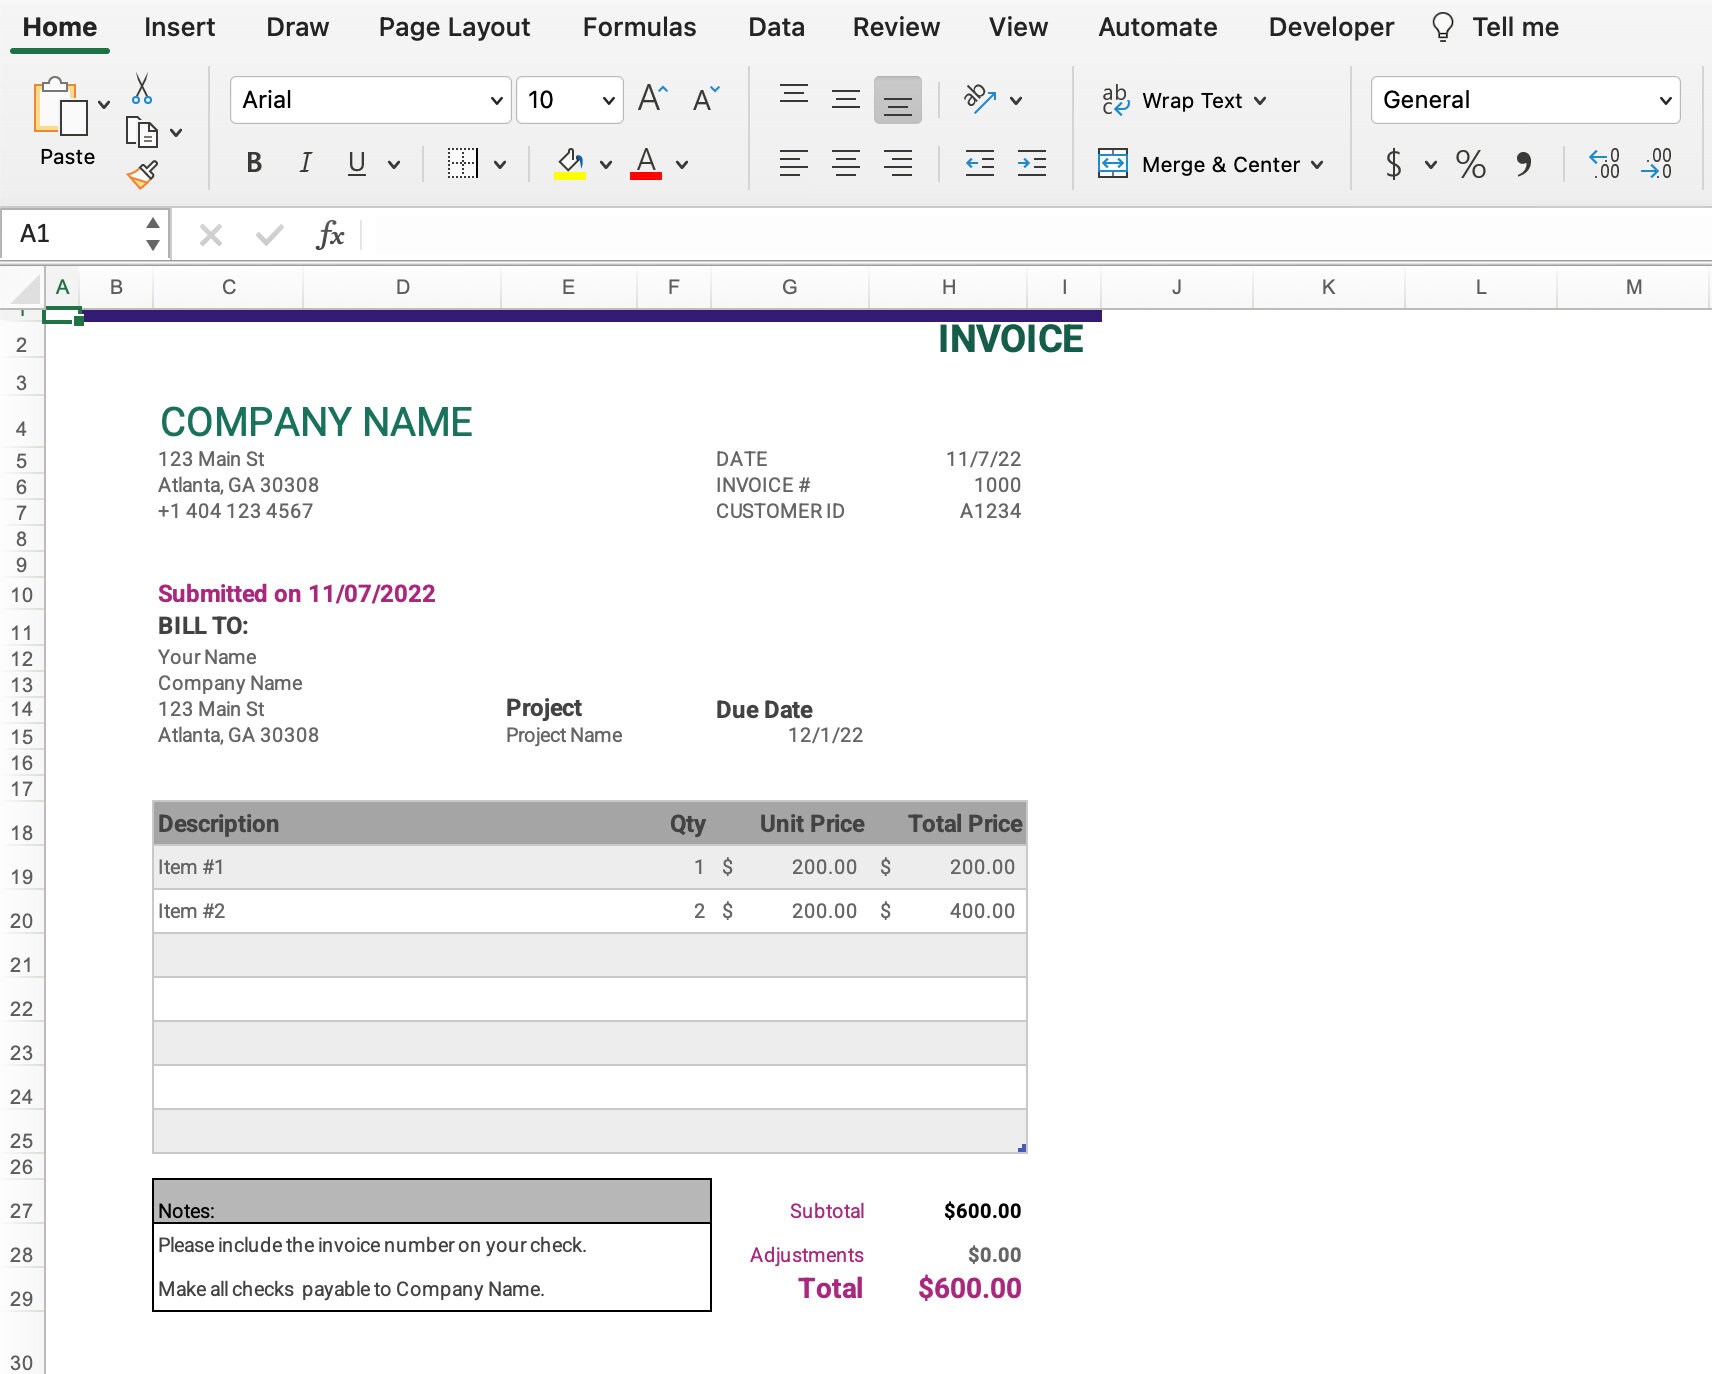
Task: Apply italic formatting
Action: click(x=305, y=163)
